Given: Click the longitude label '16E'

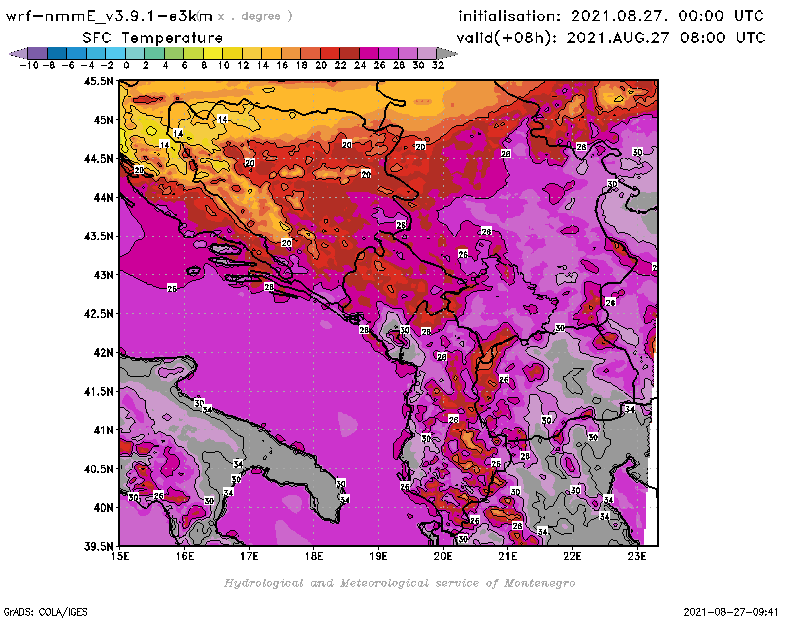Looking at the screenshot, I should coord(185,556).
